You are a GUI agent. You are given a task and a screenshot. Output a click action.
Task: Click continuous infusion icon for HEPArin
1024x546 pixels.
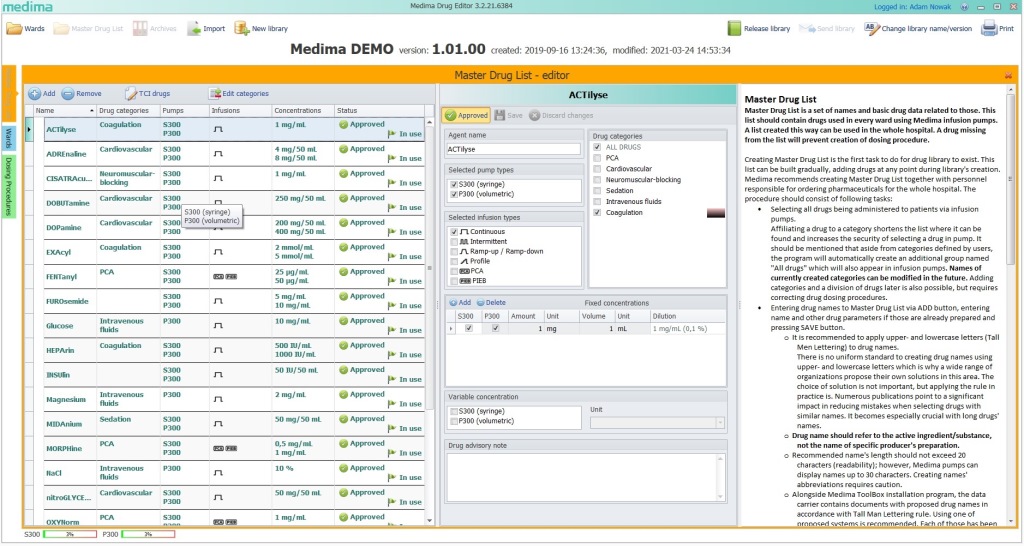pyautogui.click(x=218, y=350)
